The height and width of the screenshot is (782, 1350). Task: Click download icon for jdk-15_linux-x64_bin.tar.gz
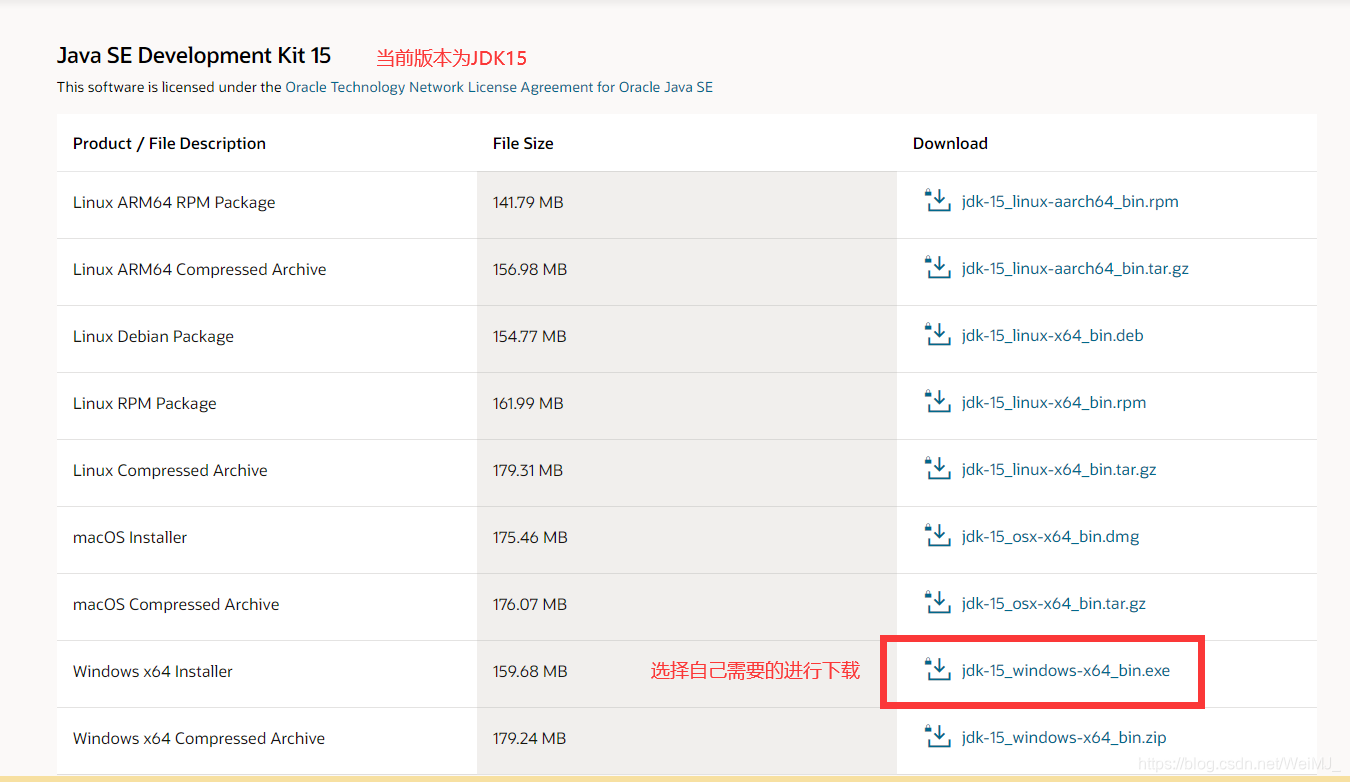[x=937, y=468]
